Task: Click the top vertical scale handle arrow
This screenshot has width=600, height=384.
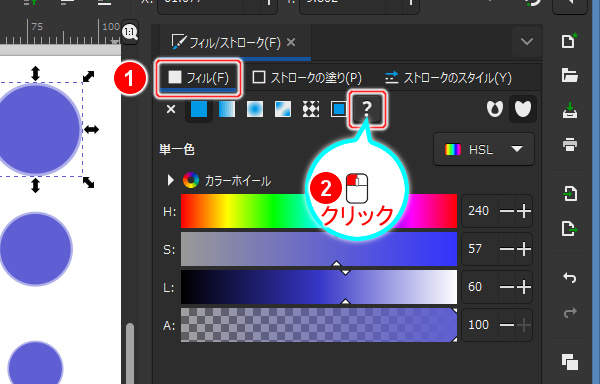Action: point(35,73)
